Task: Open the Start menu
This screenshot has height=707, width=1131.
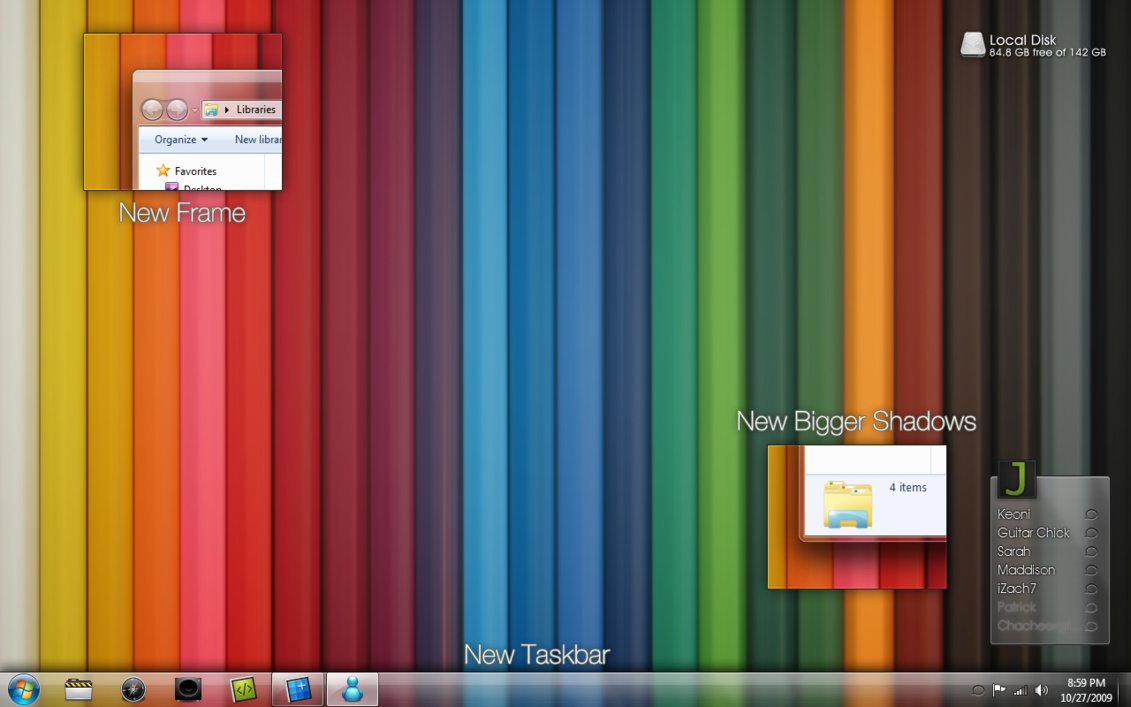Action: (x=21, y=689)
